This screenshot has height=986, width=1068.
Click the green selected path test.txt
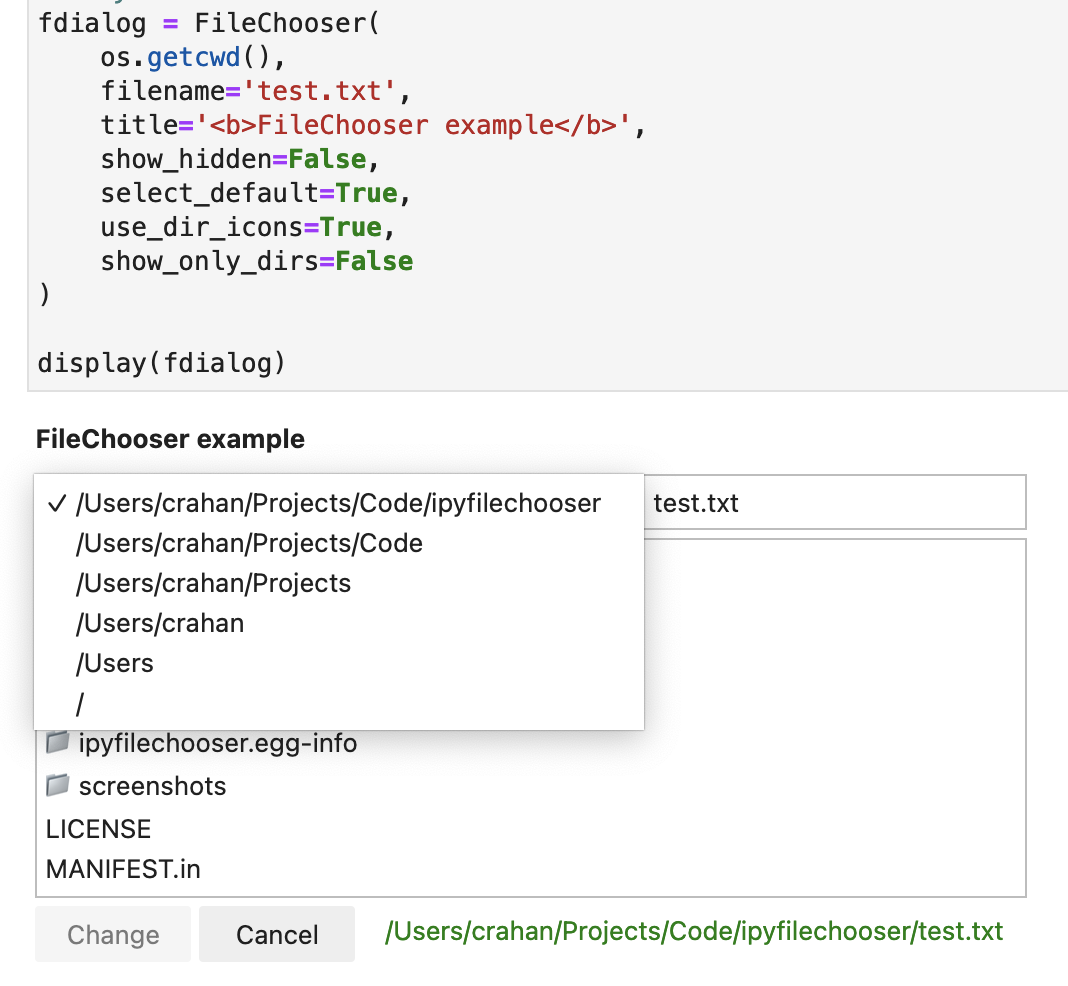coord(693,930)
